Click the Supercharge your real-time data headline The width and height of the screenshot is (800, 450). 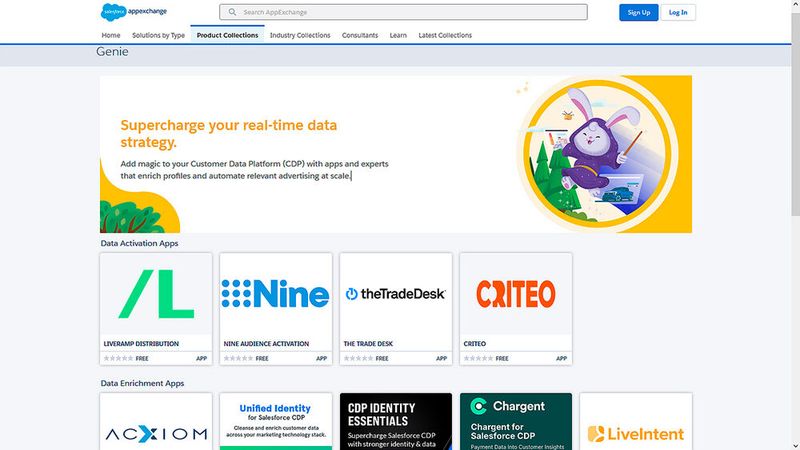[229, 133]
